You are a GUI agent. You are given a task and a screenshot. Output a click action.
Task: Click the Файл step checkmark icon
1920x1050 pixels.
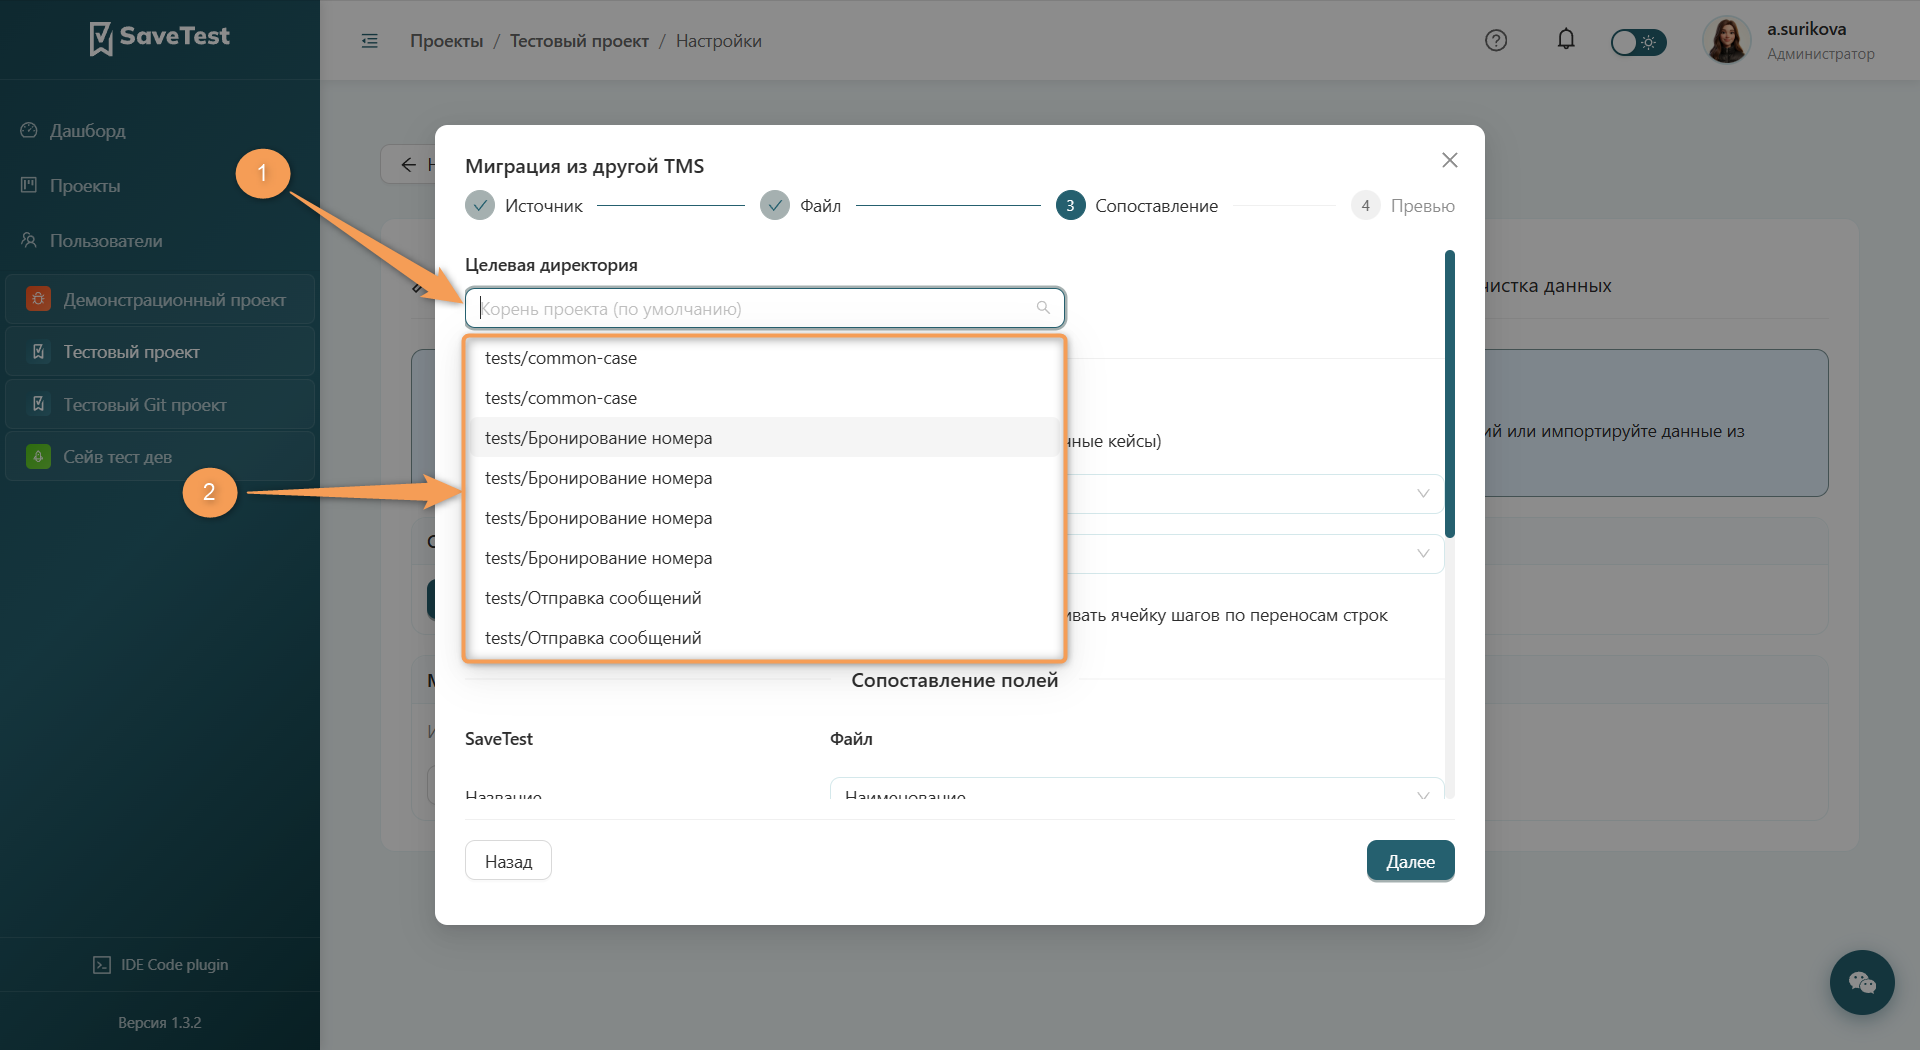(x=775, y=205)
